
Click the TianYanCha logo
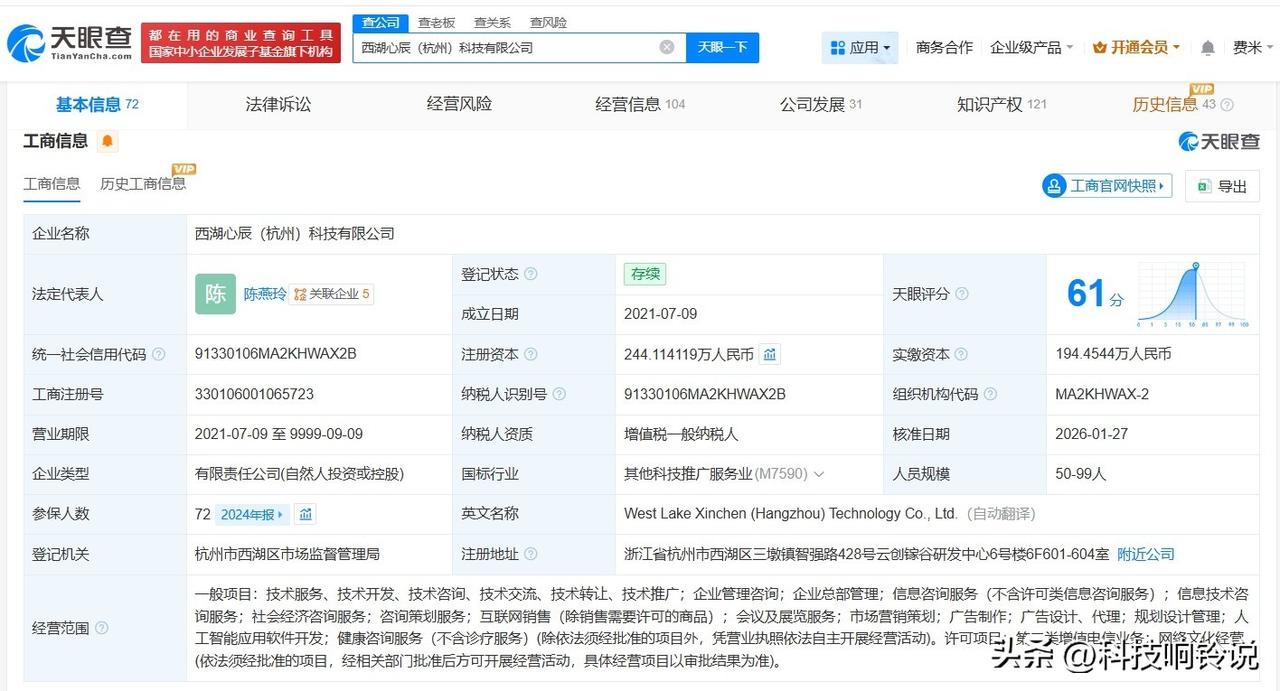pos(70,43)
